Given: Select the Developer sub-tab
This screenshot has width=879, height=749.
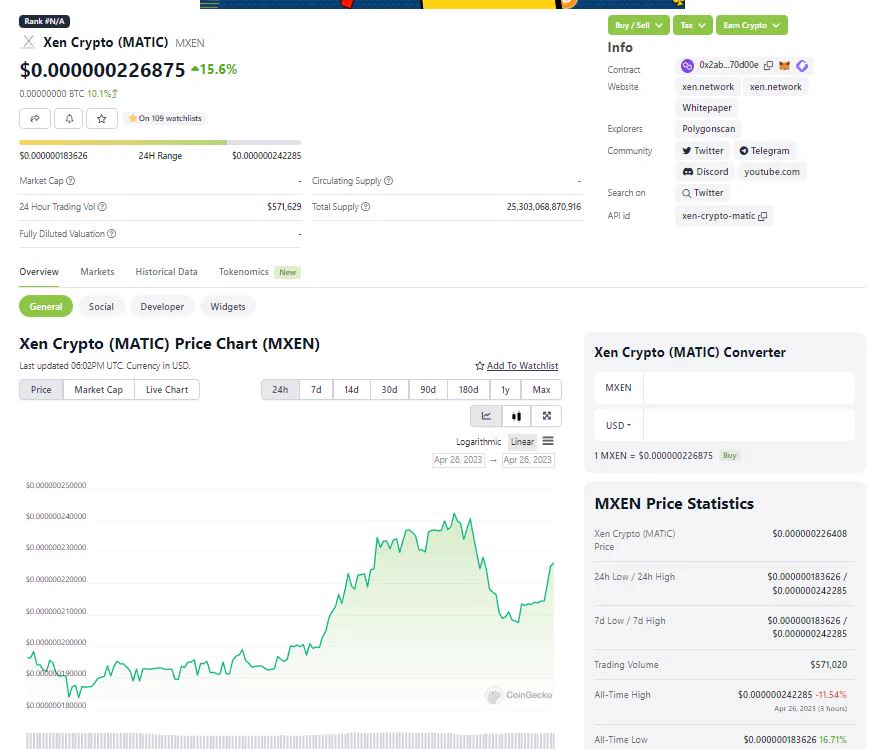Looking at the screenshot, I should [162, 307].
